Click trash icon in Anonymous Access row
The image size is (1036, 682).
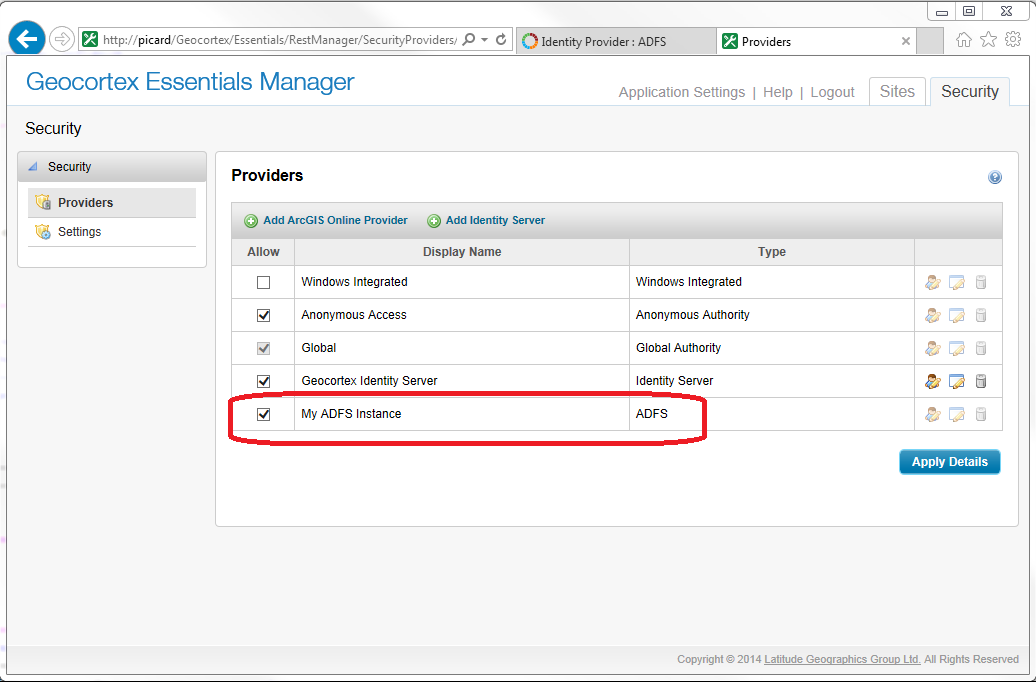(980, 315)
